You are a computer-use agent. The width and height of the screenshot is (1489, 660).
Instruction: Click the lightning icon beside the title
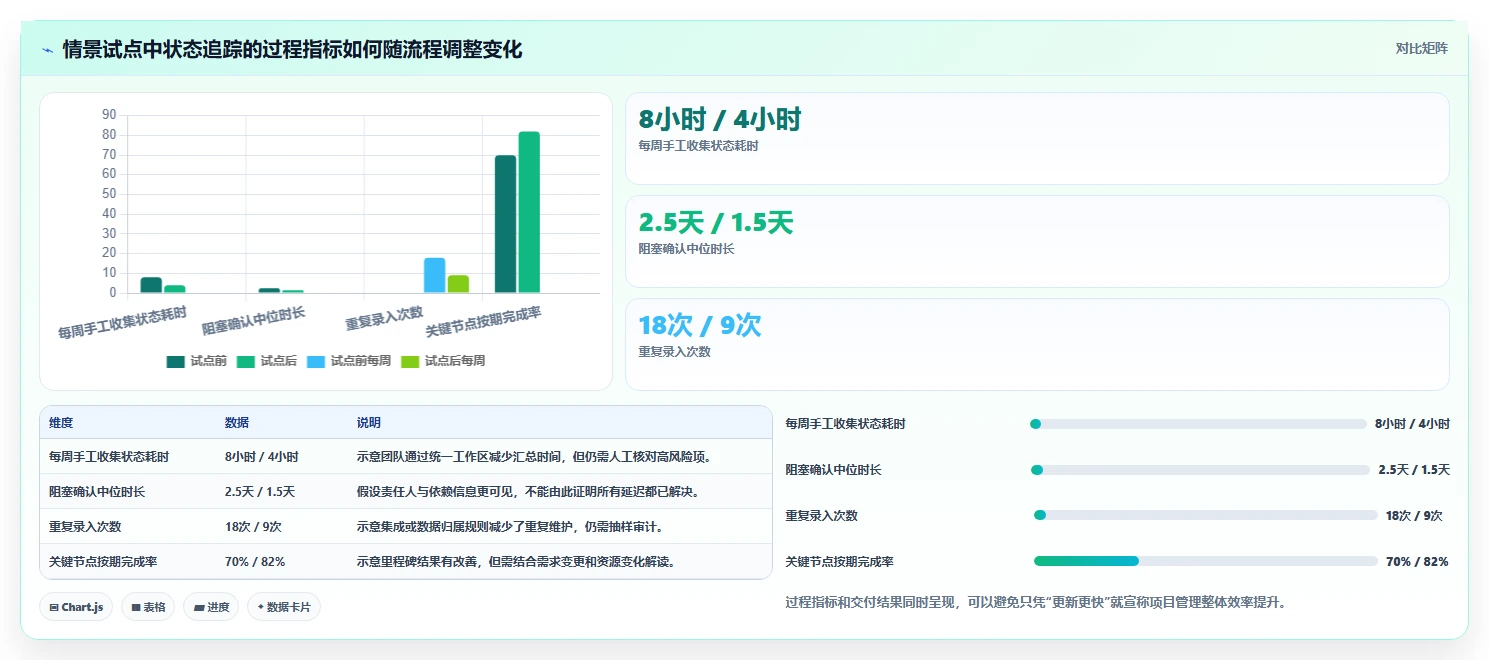tap(48, 50)
